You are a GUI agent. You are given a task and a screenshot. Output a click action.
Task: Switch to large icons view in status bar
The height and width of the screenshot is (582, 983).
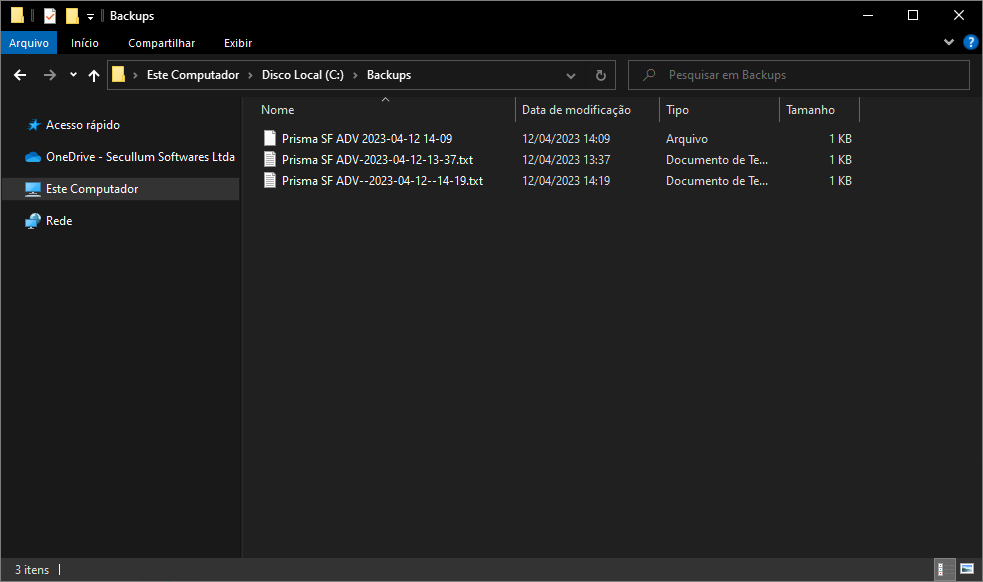966,569
